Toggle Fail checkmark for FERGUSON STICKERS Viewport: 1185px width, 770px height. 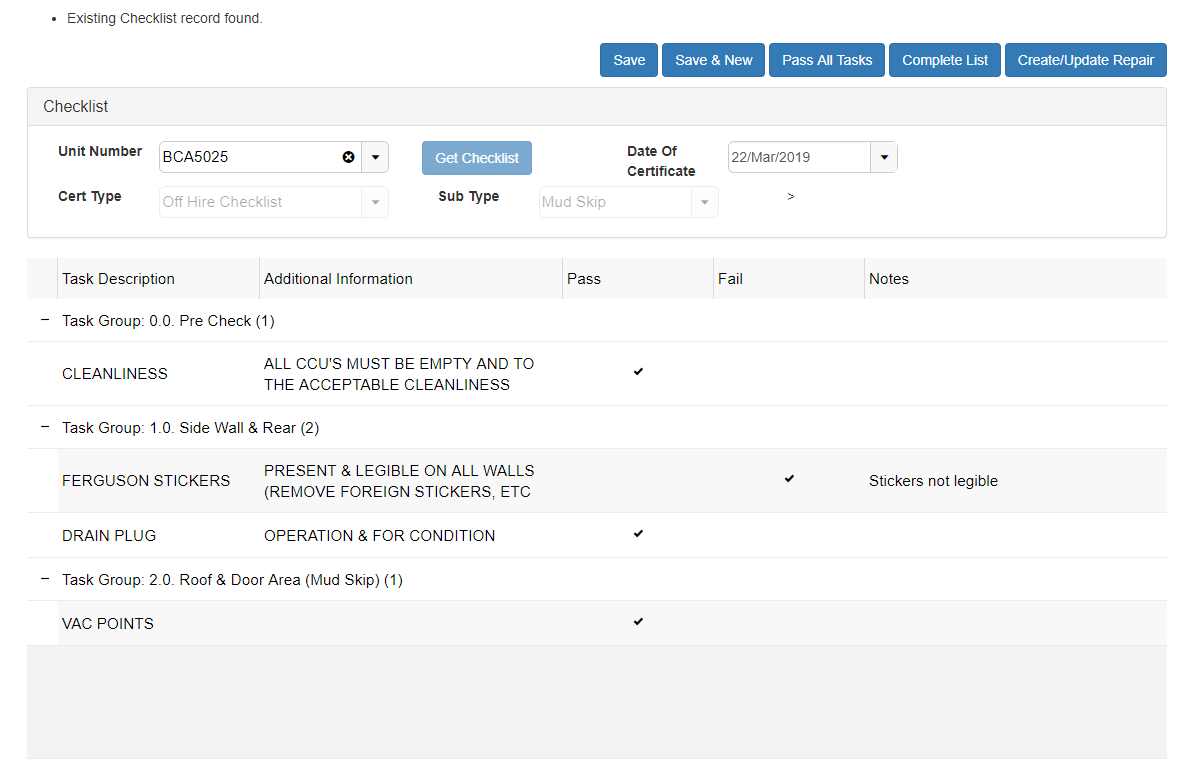(x=789, y=479)
